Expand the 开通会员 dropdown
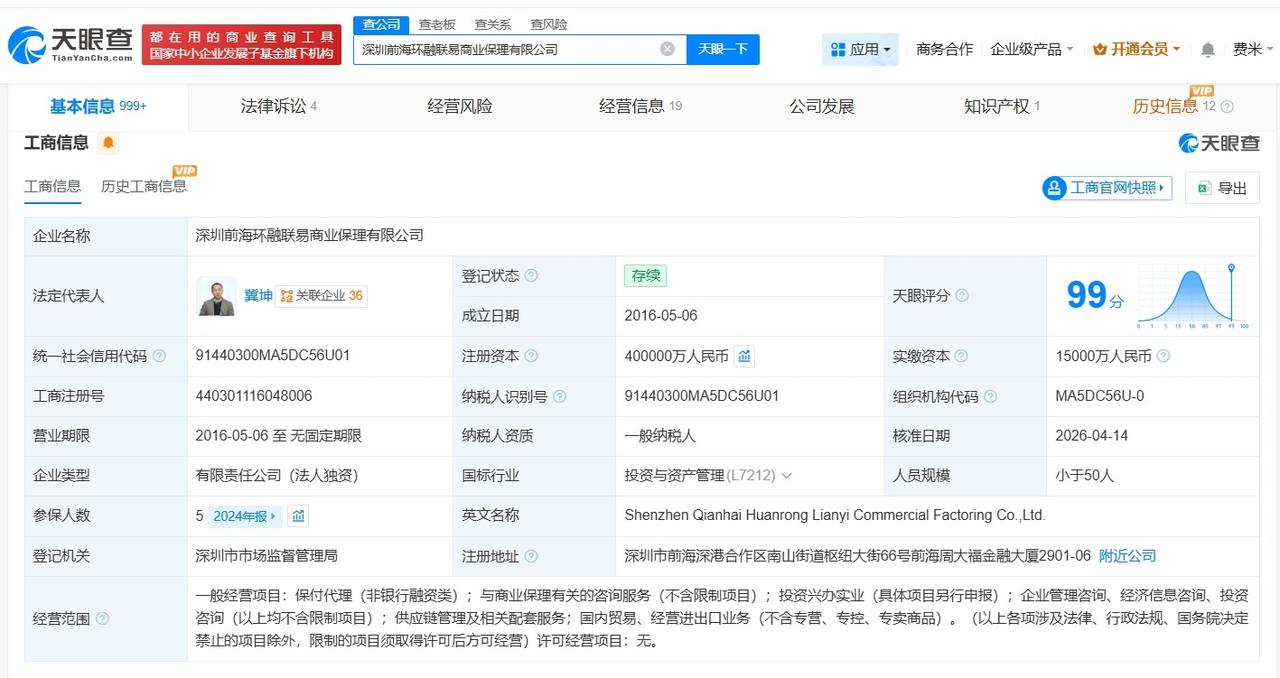1280x678 pixels. coord(1136,49)
